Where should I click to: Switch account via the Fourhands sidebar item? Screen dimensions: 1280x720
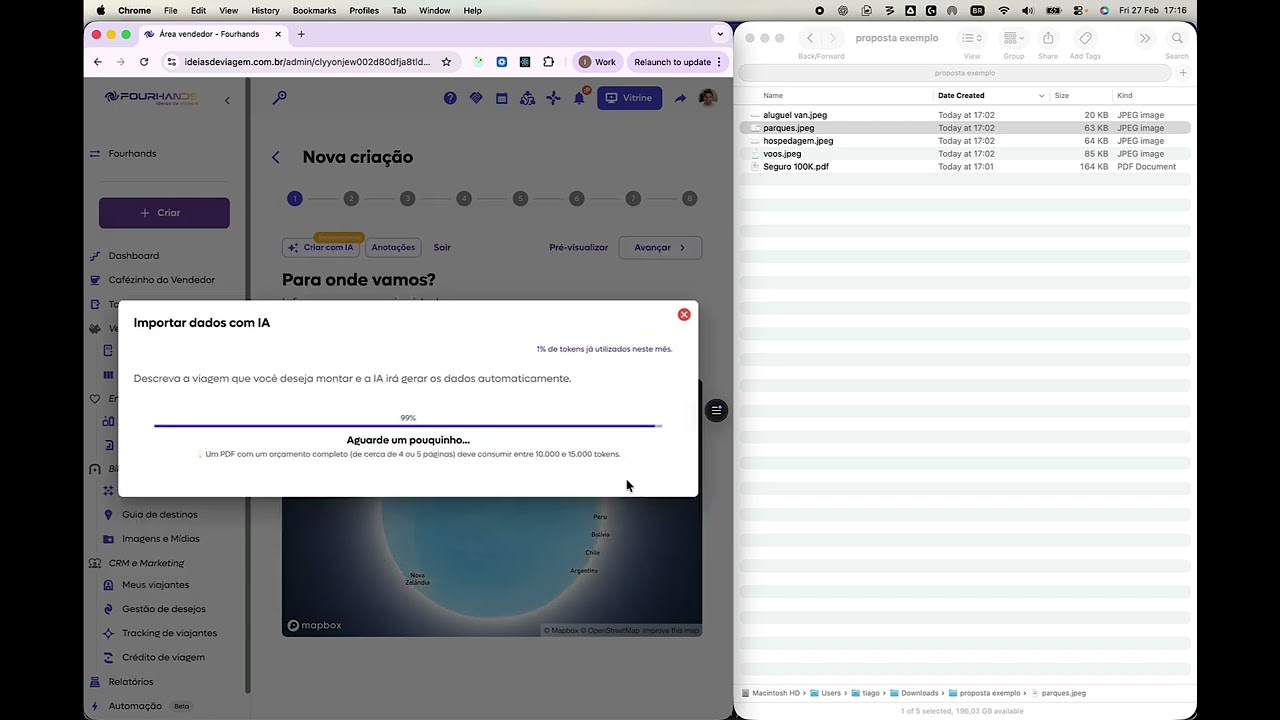132,153
